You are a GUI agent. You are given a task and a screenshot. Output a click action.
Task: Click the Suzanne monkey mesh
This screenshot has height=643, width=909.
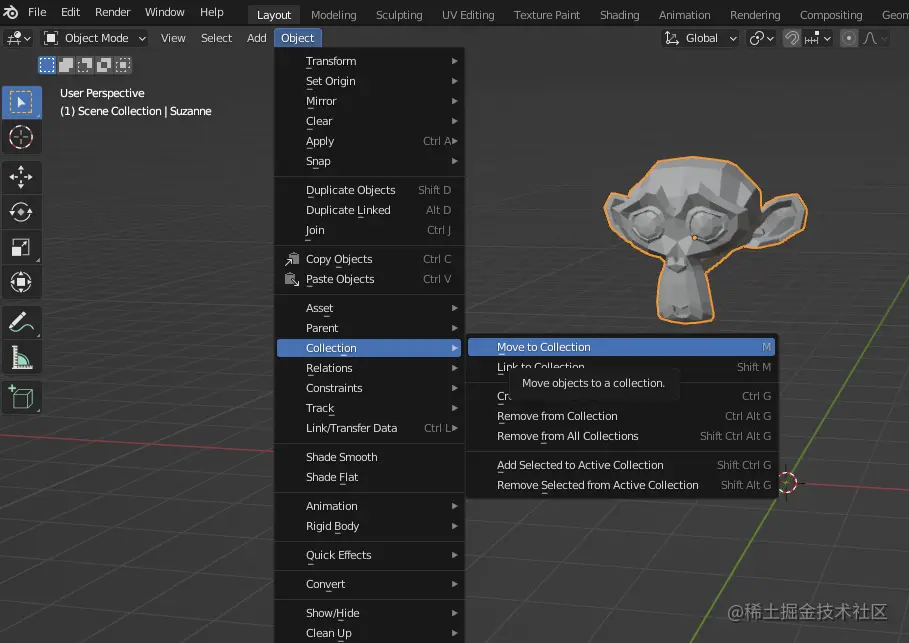(x=696, y=238)
